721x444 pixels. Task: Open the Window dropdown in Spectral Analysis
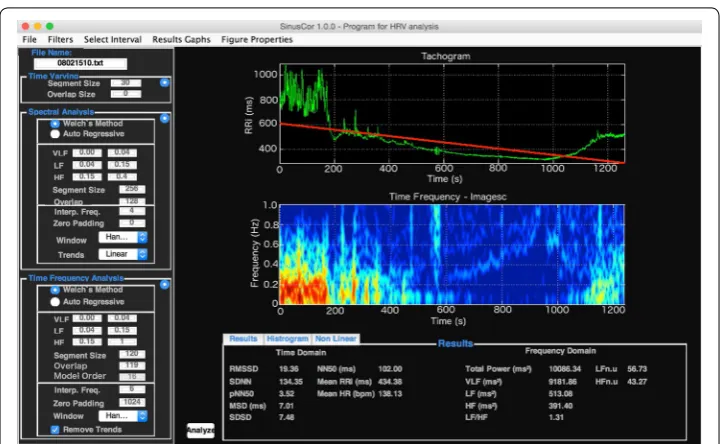[123, 237]
